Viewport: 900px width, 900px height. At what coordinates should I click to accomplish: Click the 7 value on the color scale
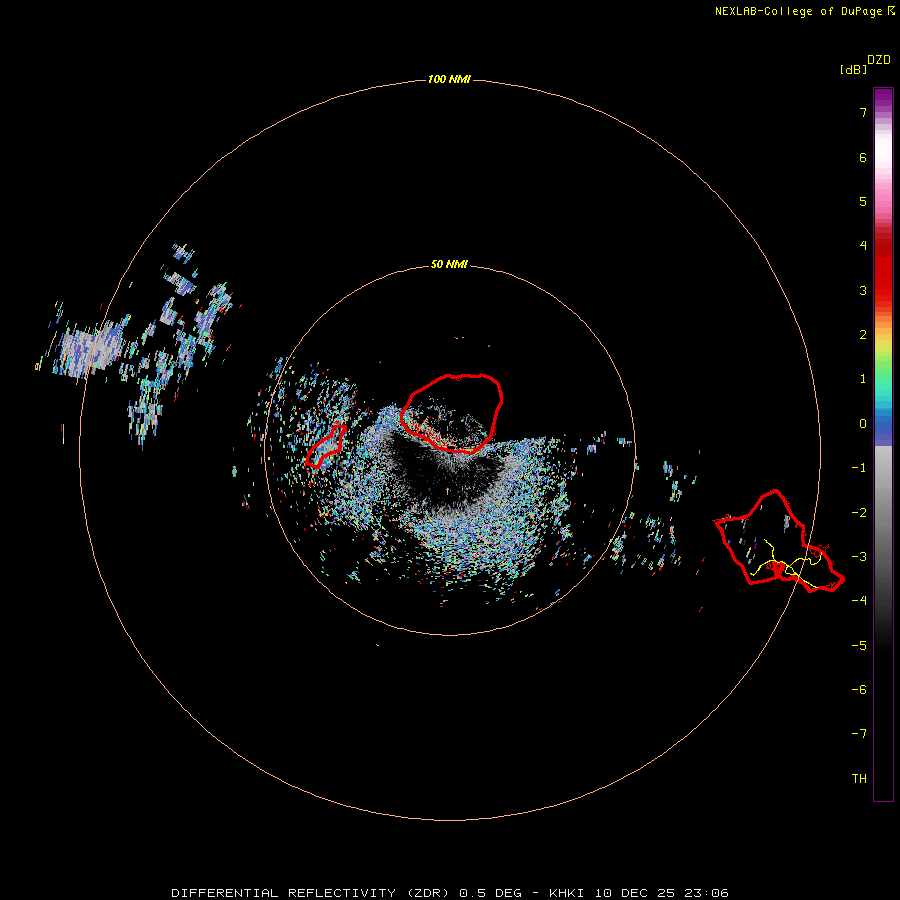[863, 112]
